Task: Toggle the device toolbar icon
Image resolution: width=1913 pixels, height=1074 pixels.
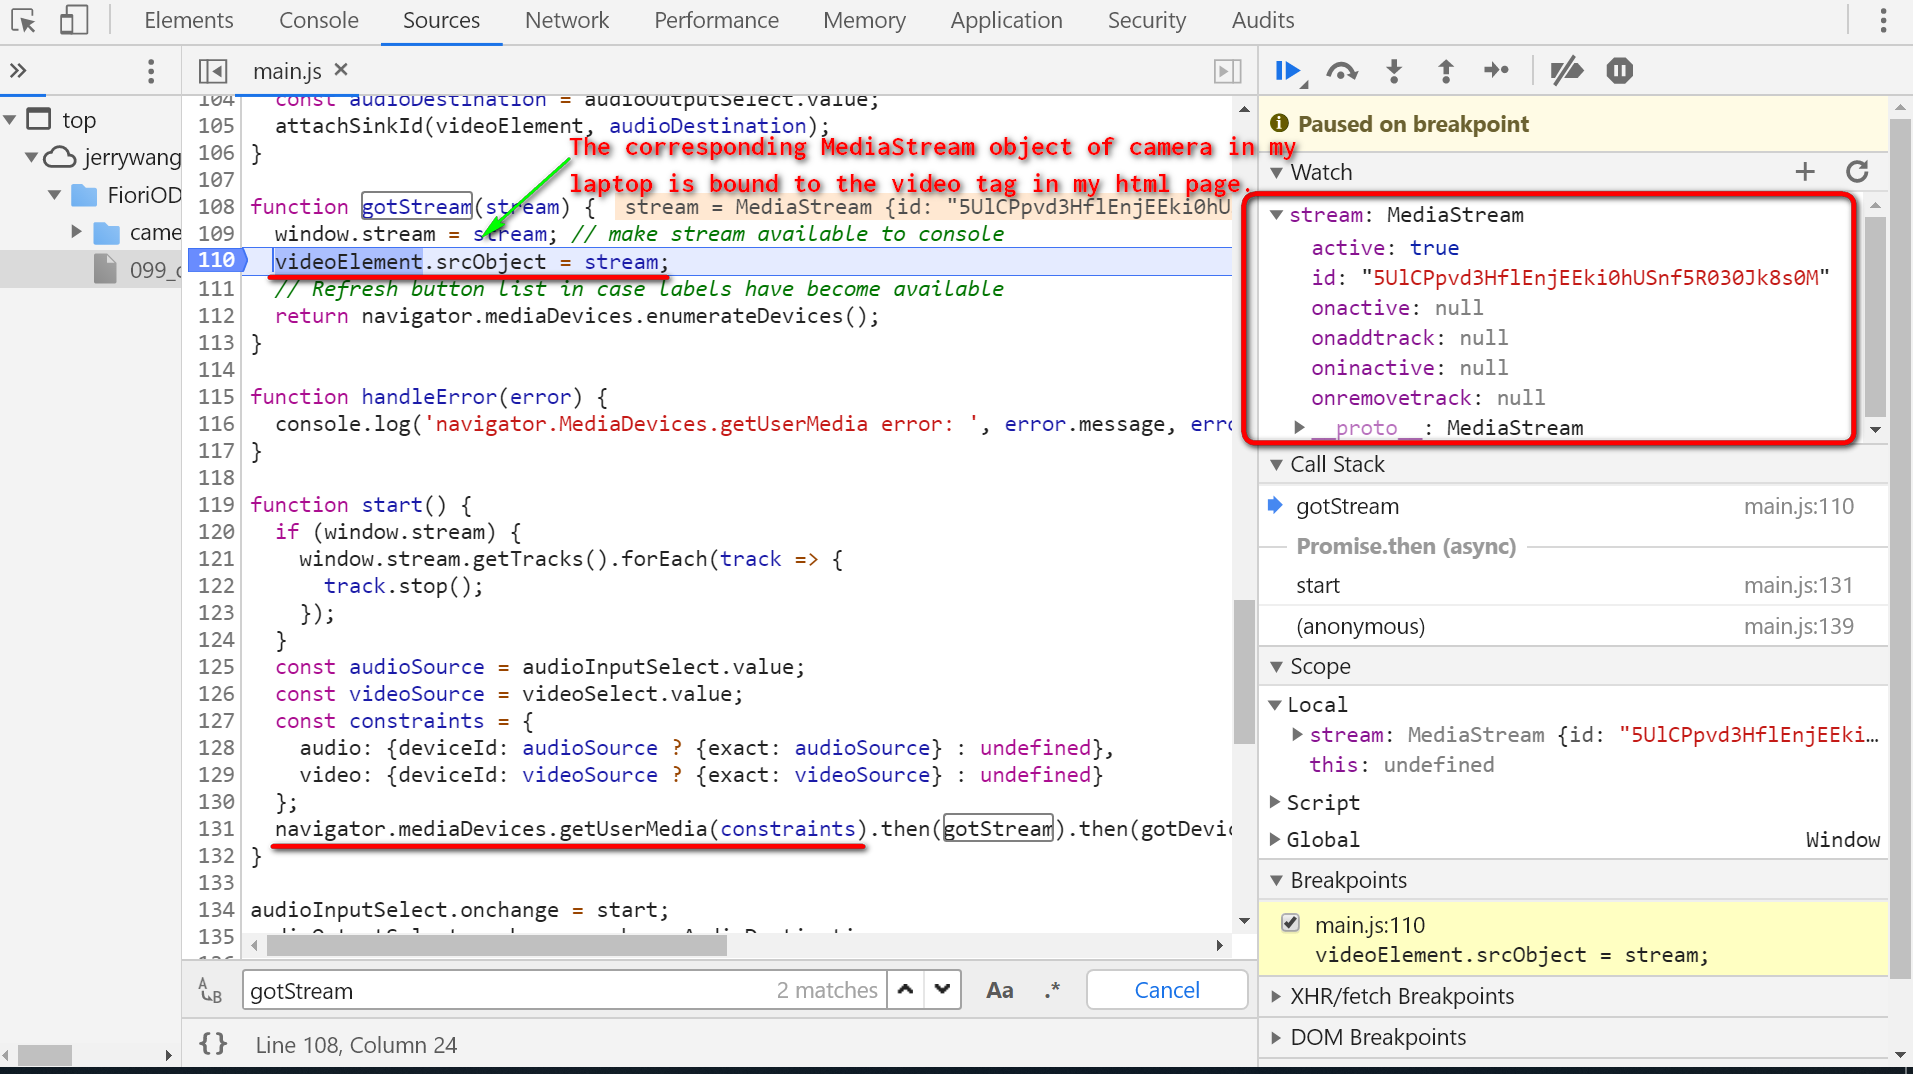Action: [74, 20]
